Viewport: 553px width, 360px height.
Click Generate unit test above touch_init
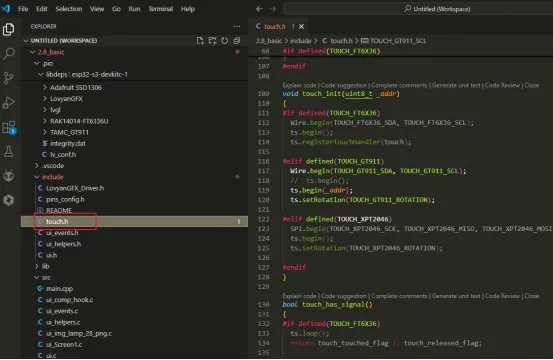(x=456, y=85)
